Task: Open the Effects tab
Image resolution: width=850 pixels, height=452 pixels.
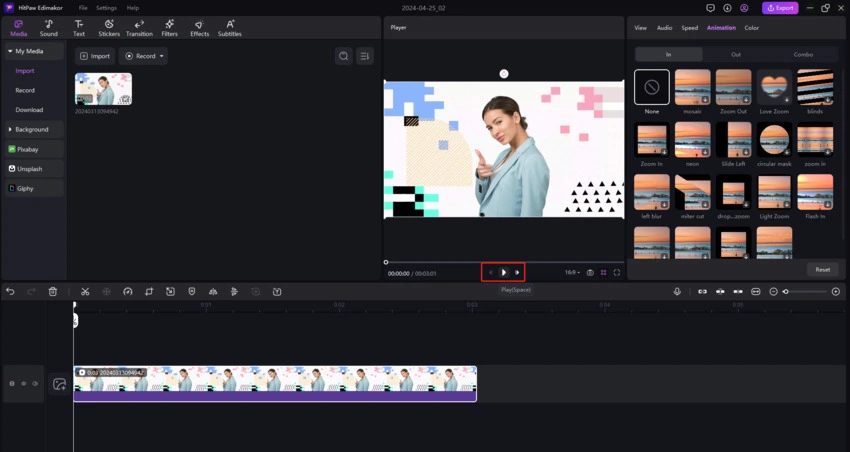Action: [199, 28]
